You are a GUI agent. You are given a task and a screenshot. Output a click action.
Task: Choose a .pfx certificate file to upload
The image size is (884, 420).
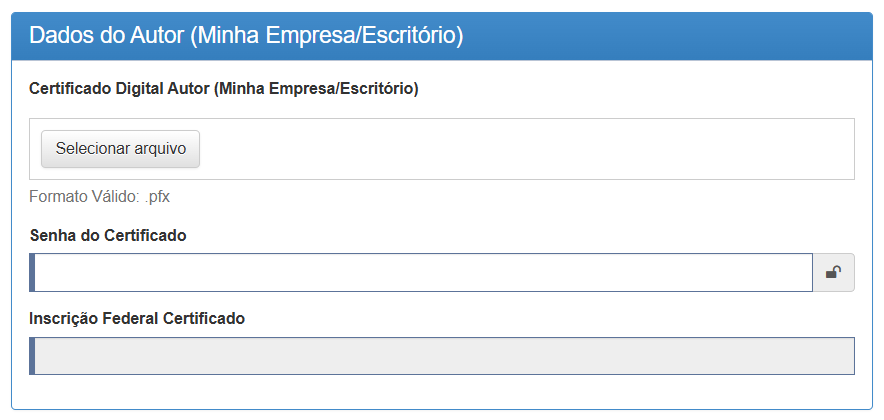[121, 148]
